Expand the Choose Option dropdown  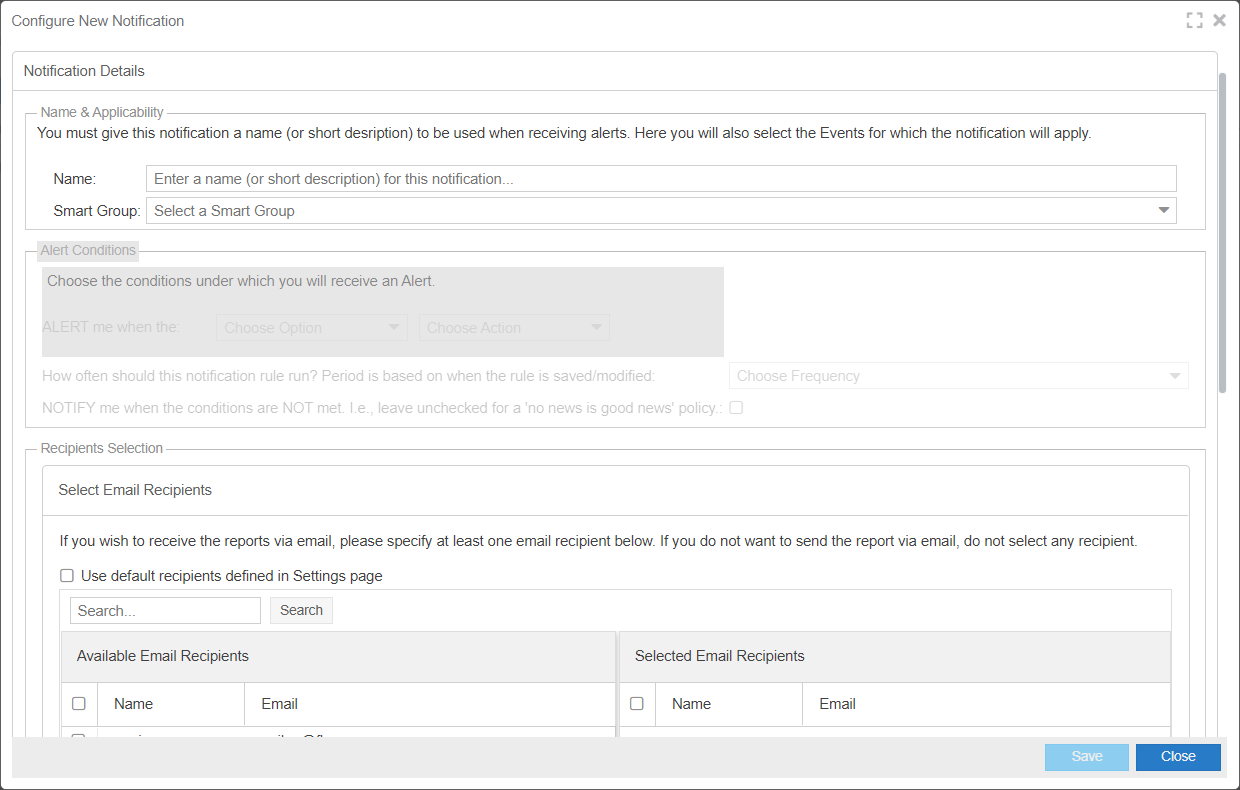311,328
